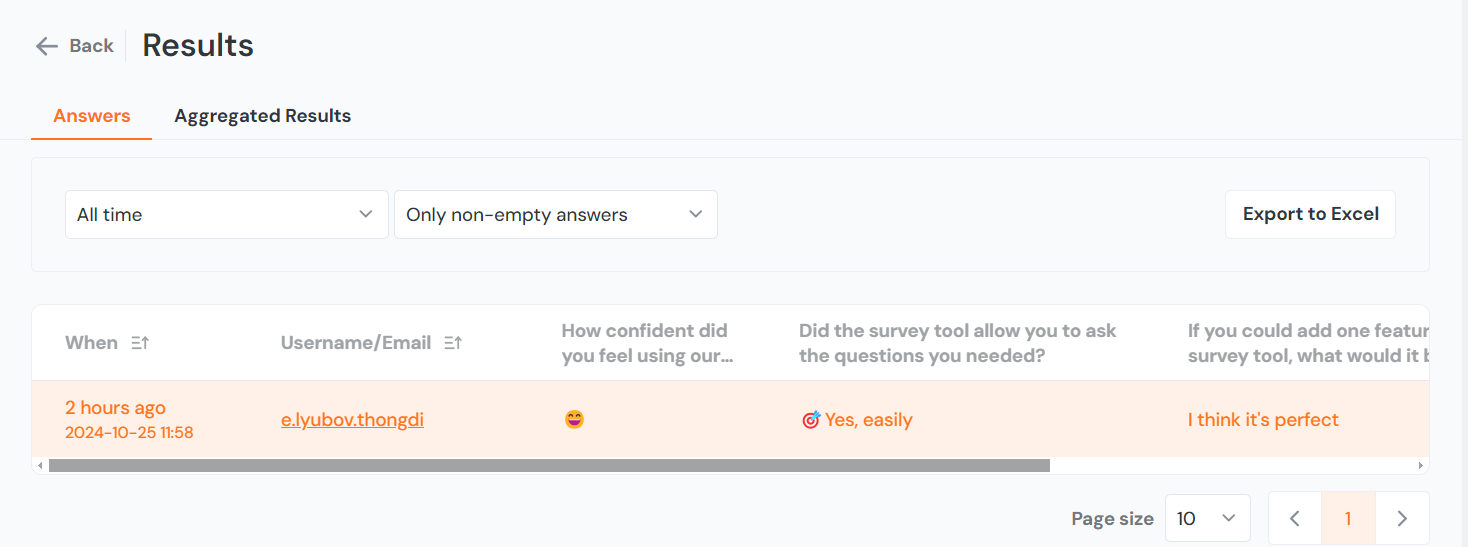Select page number 1
This screenshot has width=1468, height=547.
tap(1348, 518)
